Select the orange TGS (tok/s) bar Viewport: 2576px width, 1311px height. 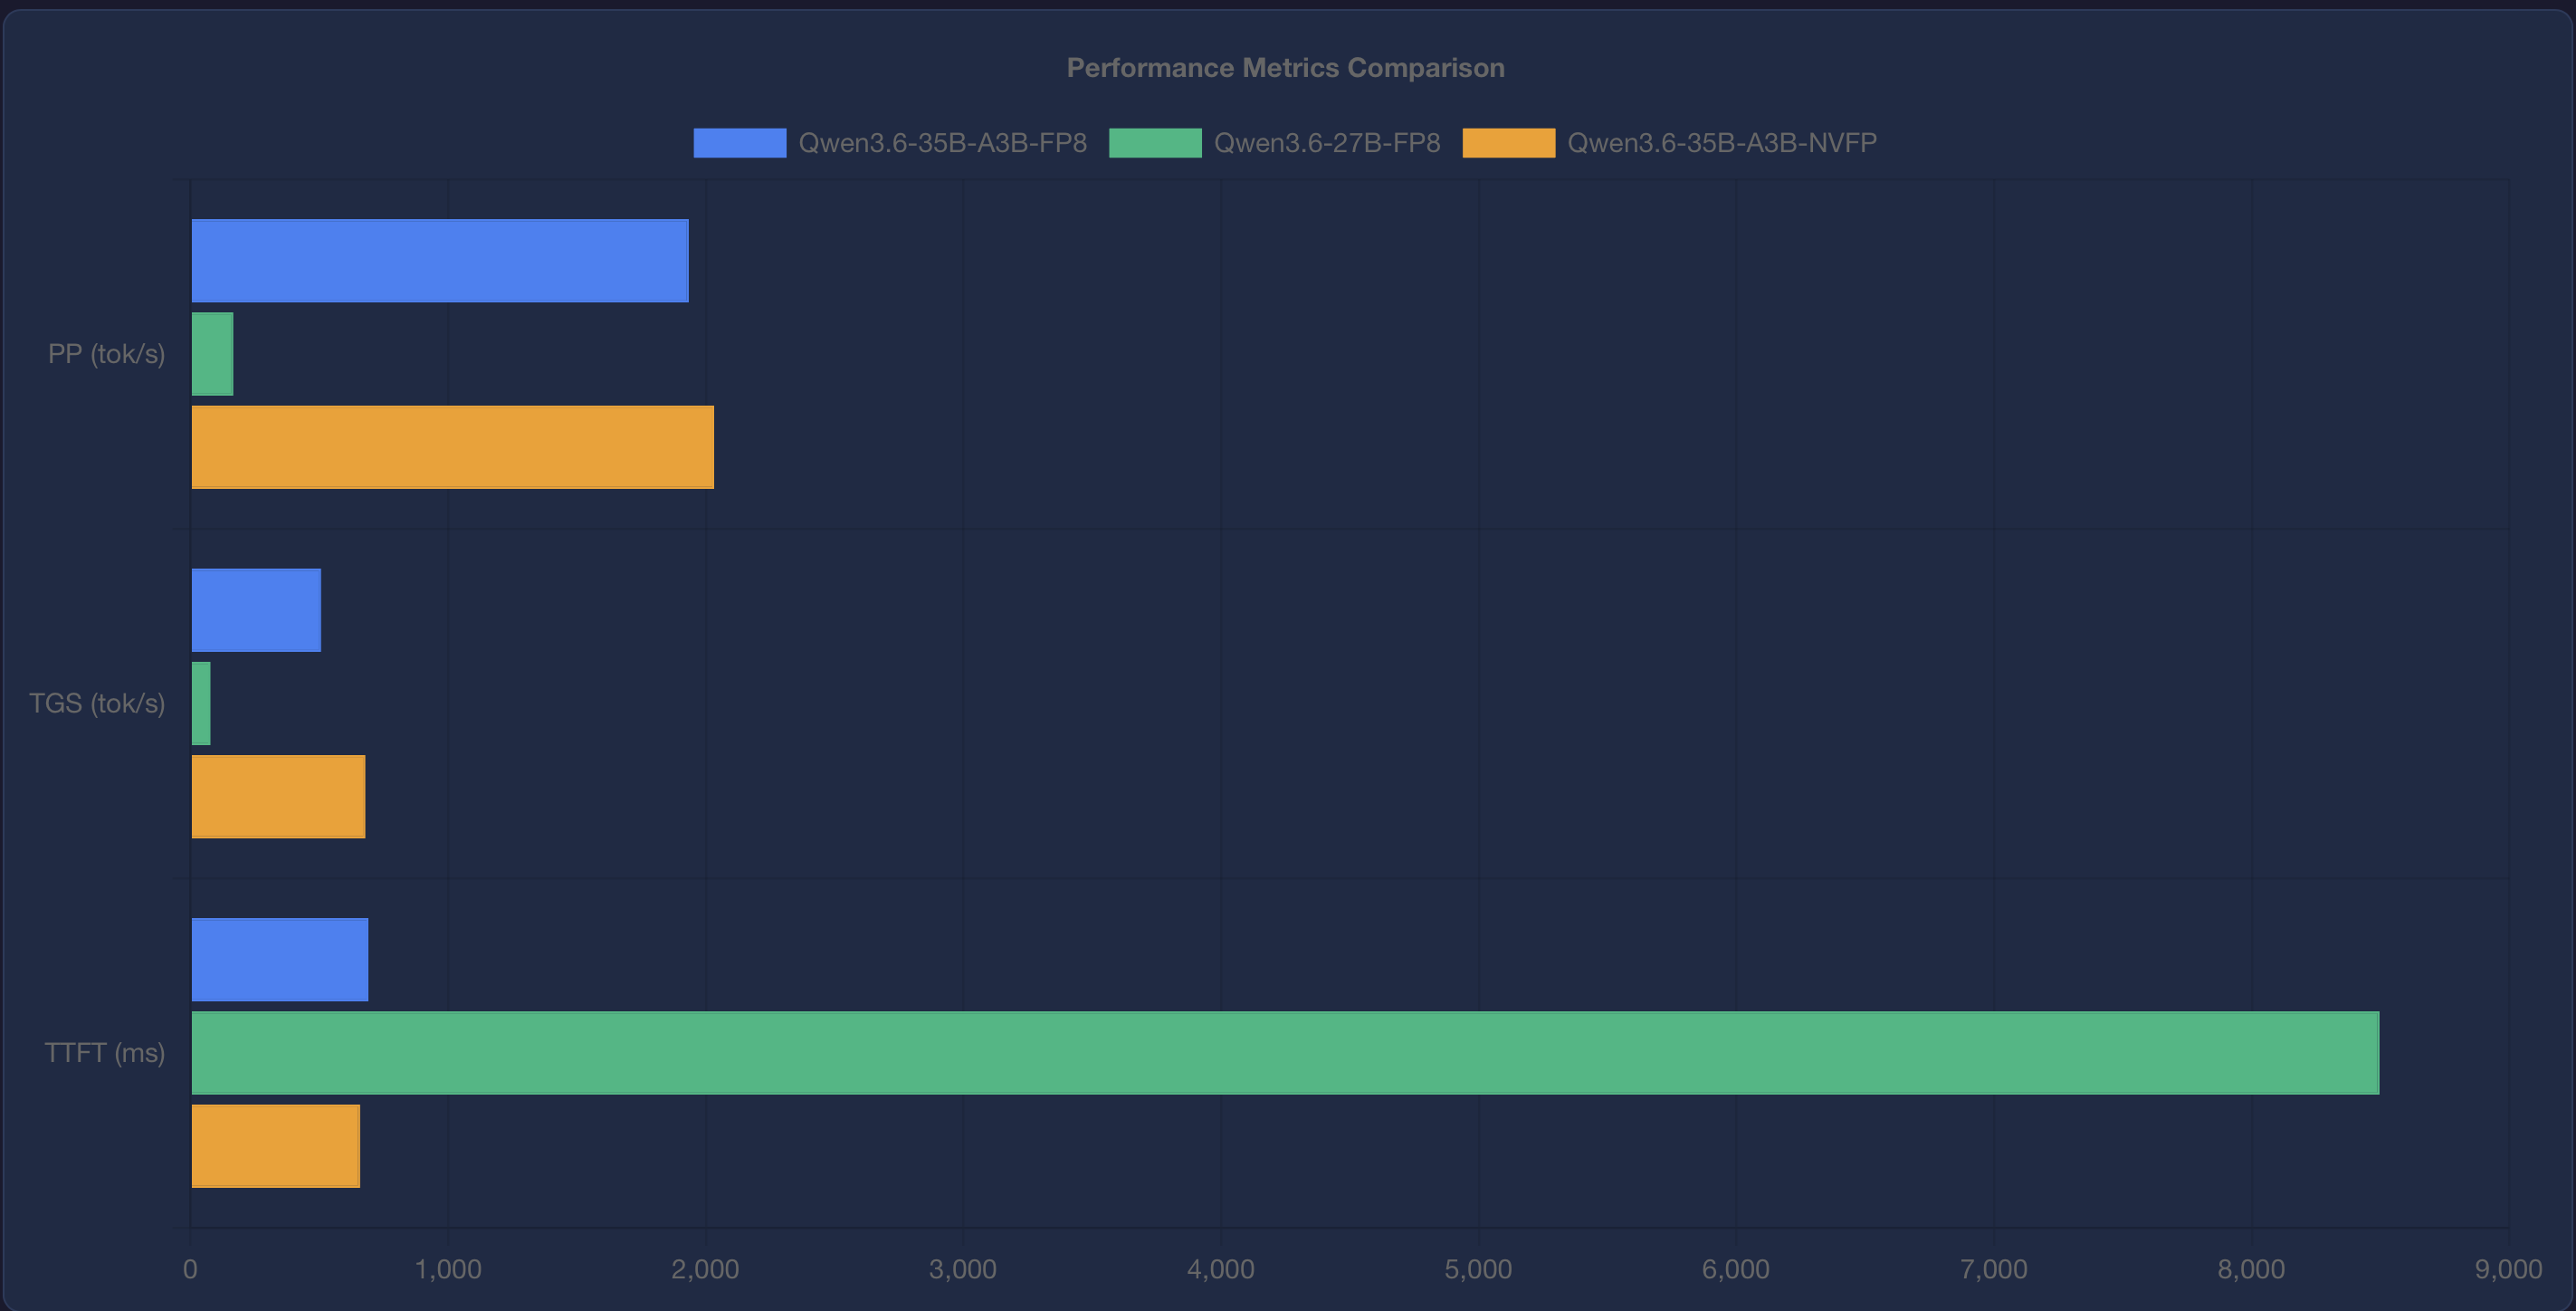pyautogui.click(x=278, y=796)
